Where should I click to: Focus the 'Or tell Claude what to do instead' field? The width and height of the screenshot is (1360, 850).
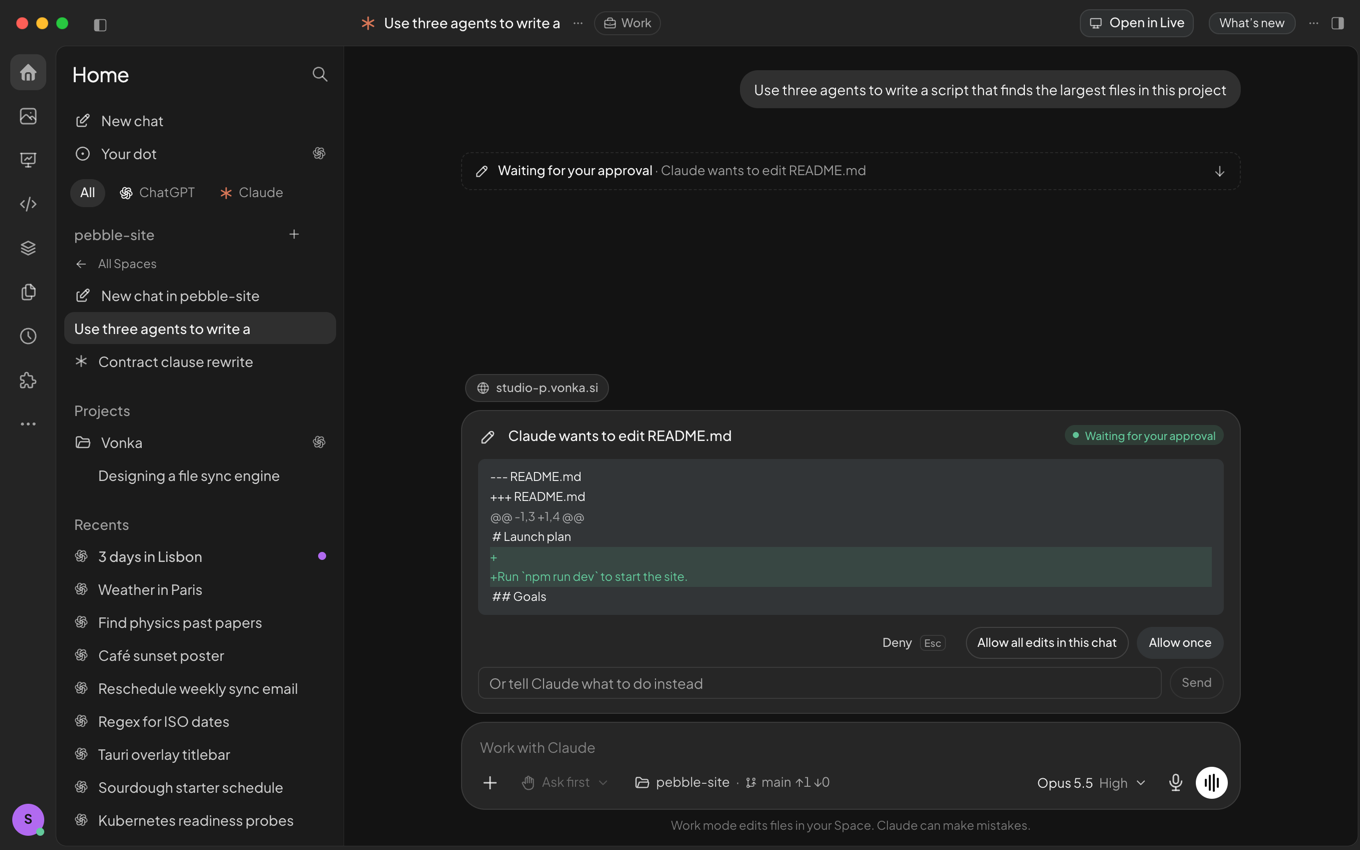pyautogui.click(x=819, y=683)
